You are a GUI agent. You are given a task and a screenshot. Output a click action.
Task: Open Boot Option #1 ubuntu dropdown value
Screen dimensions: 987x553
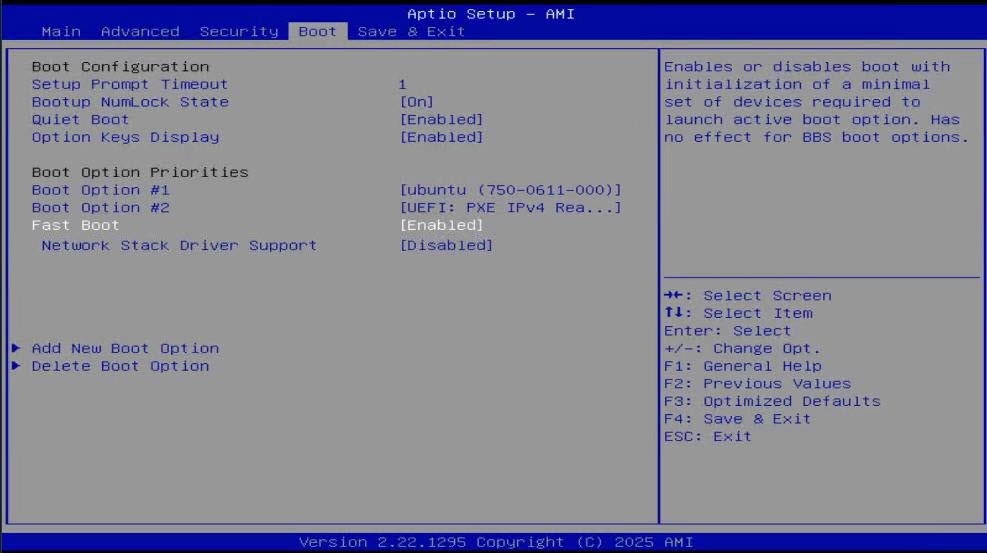510,190
